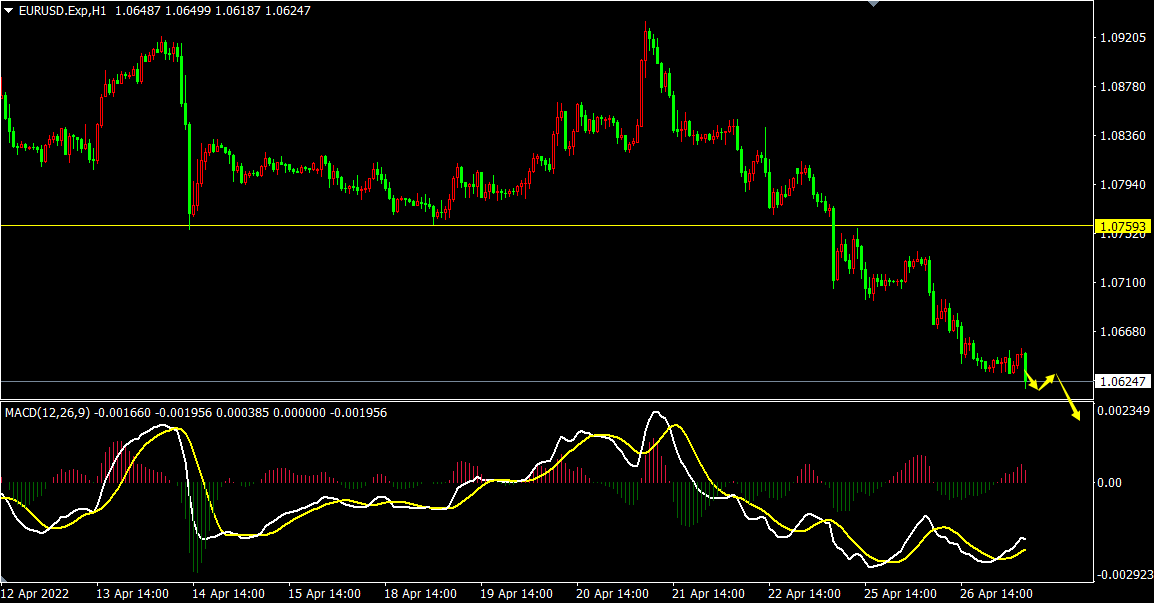Click the 0.002349 MACD scale value
Viewport: 1154px width, 603px height.
click(x=1125, y=411)
